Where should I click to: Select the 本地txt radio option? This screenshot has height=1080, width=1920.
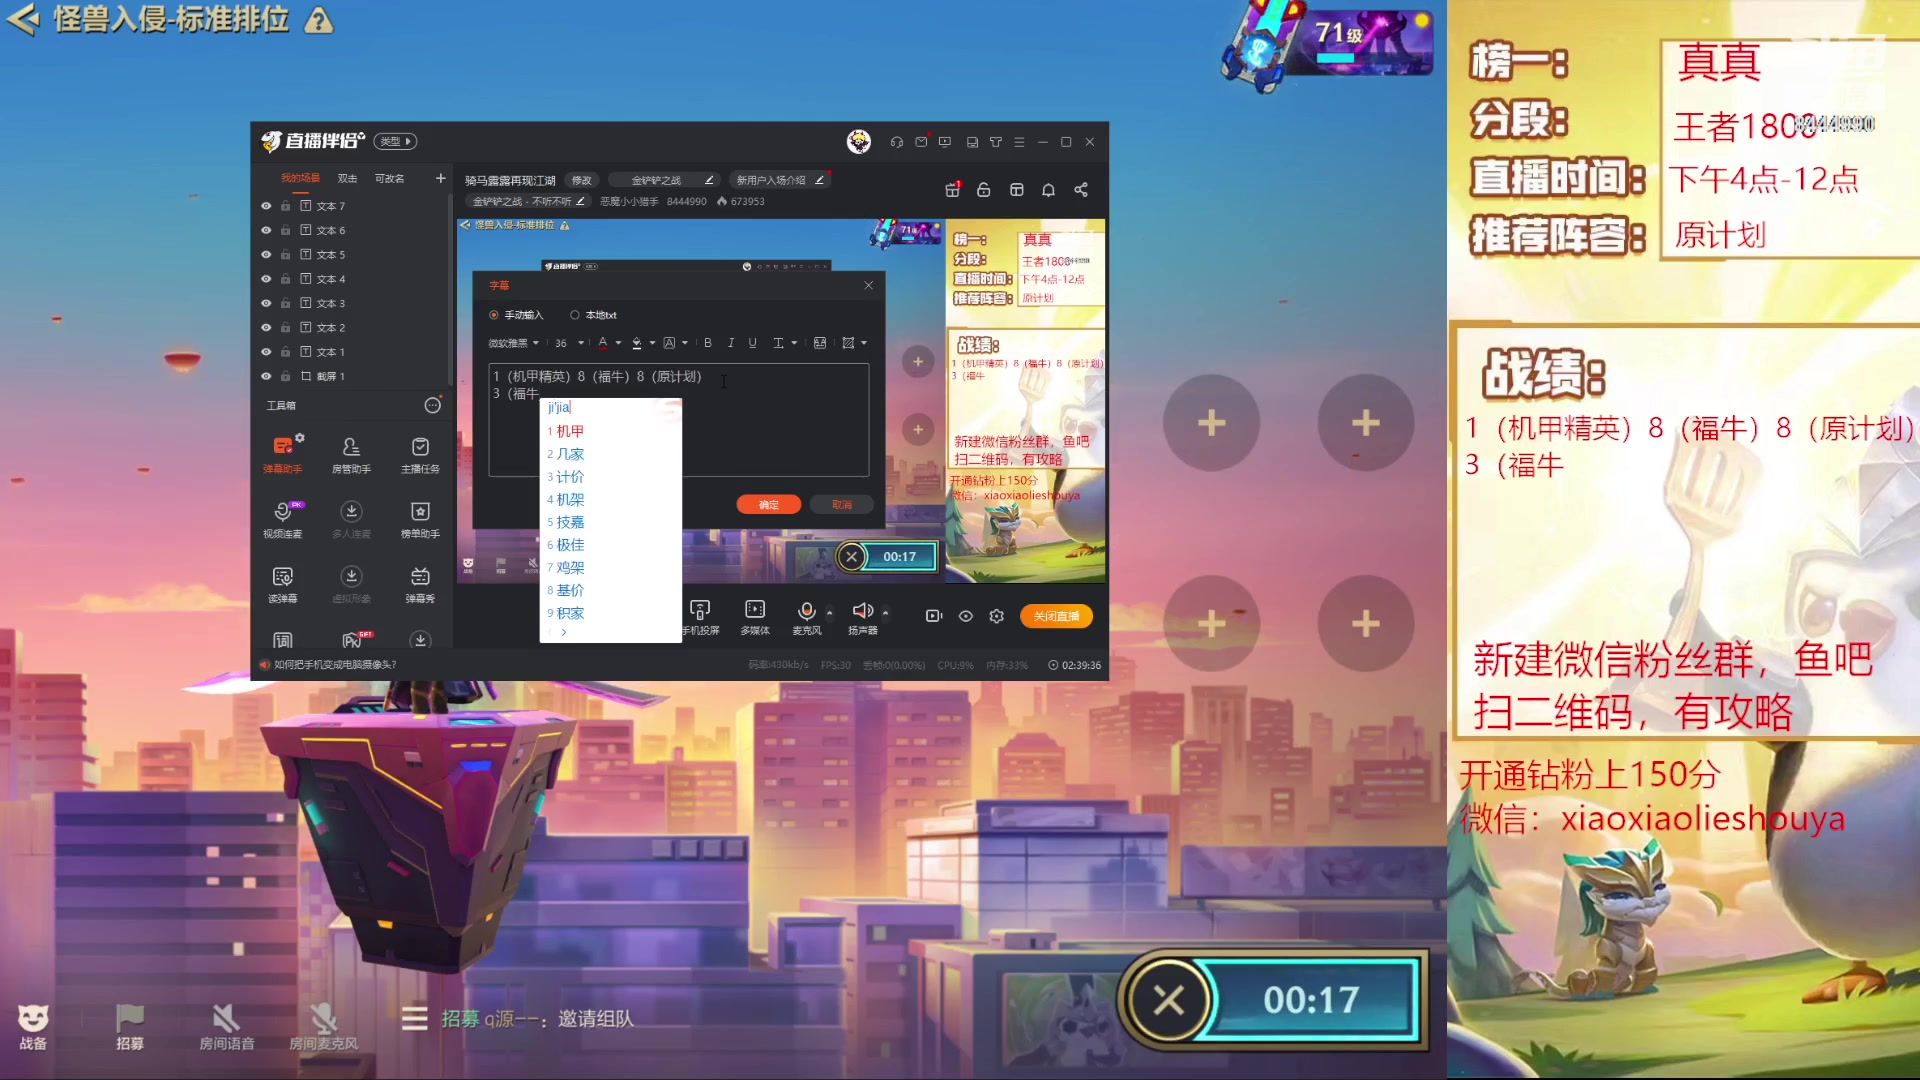click(593, 315)
